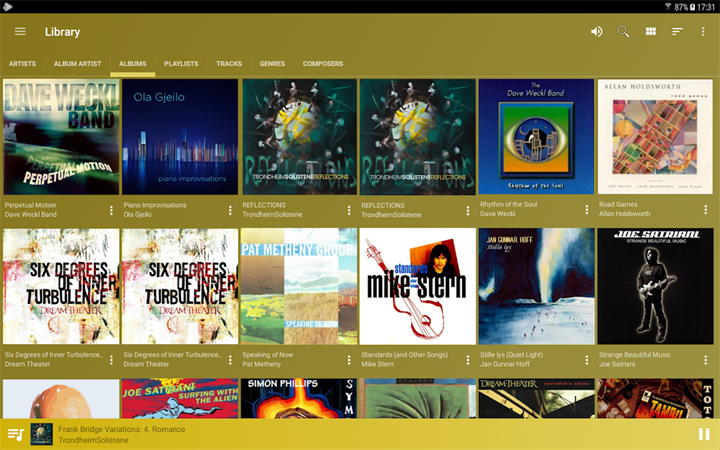Open the options menu for Road Games album
The width and height of the screenshot is (720, 450).
pos(706,210)
